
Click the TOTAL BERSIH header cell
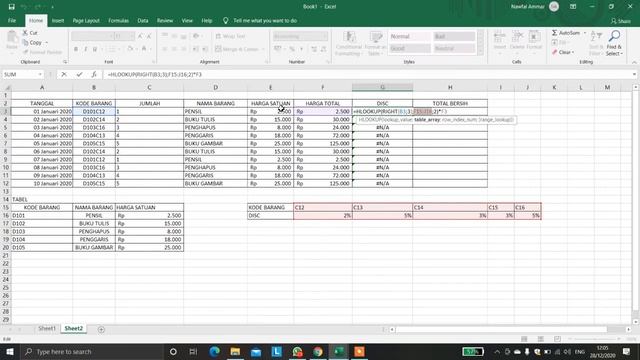point(450,103)
